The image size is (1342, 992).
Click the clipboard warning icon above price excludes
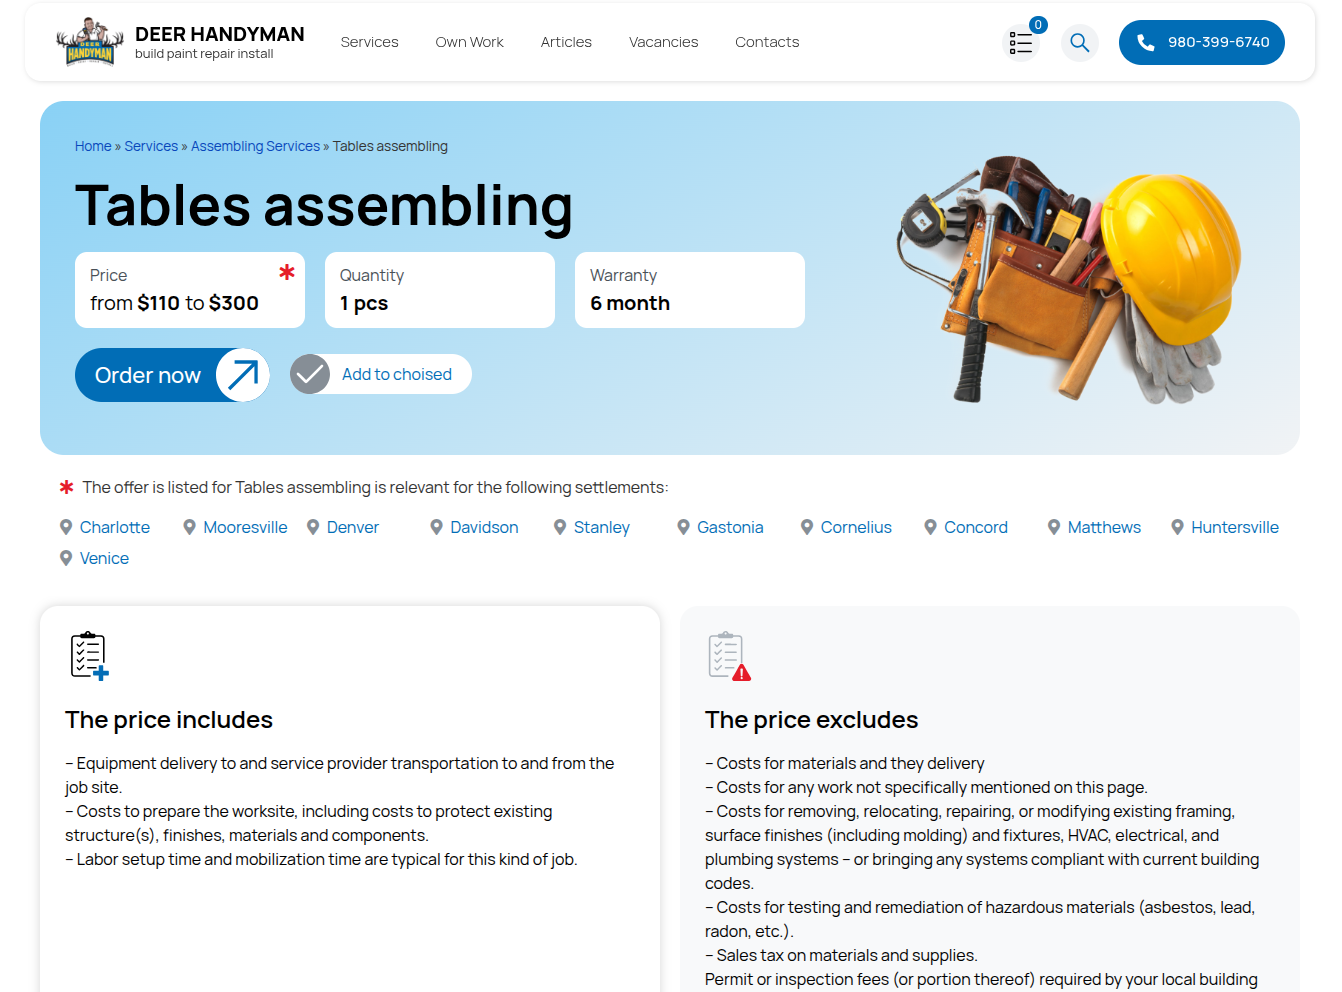tap(729, 656)
